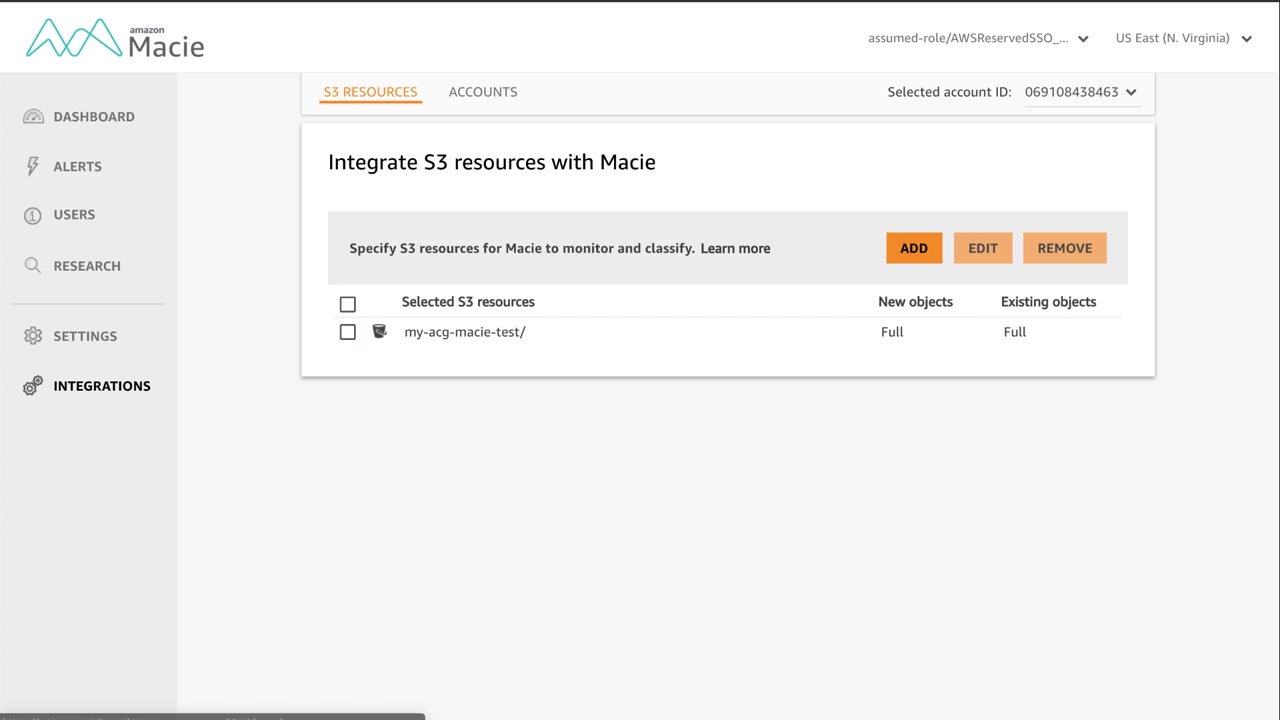Open Settings in the sidebar
1280x720 pixels.
coord(85,336)
